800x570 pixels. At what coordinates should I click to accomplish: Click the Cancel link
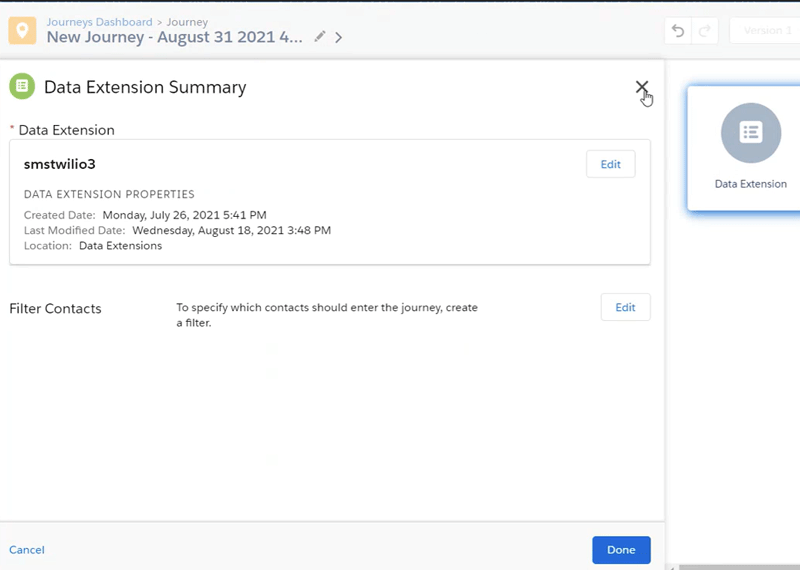[x=27, y=550]
